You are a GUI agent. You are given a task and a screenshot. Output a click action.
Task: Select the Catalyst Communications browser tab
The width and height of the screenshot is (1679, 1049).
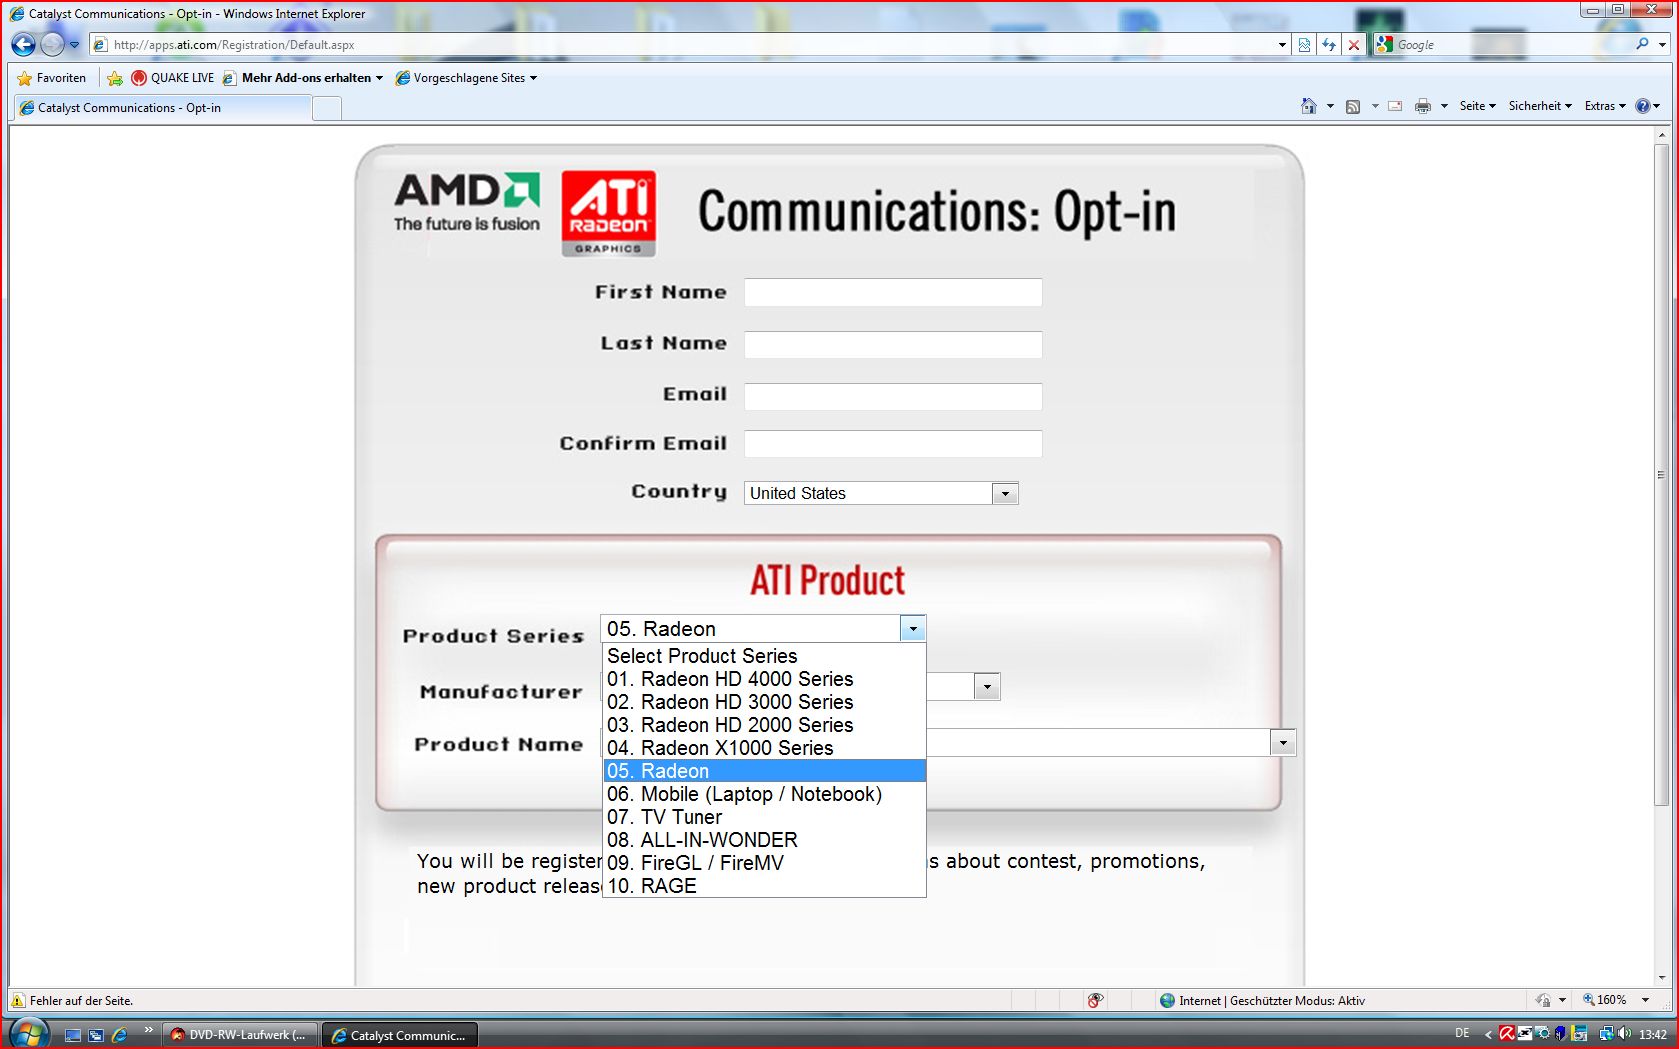163,108
